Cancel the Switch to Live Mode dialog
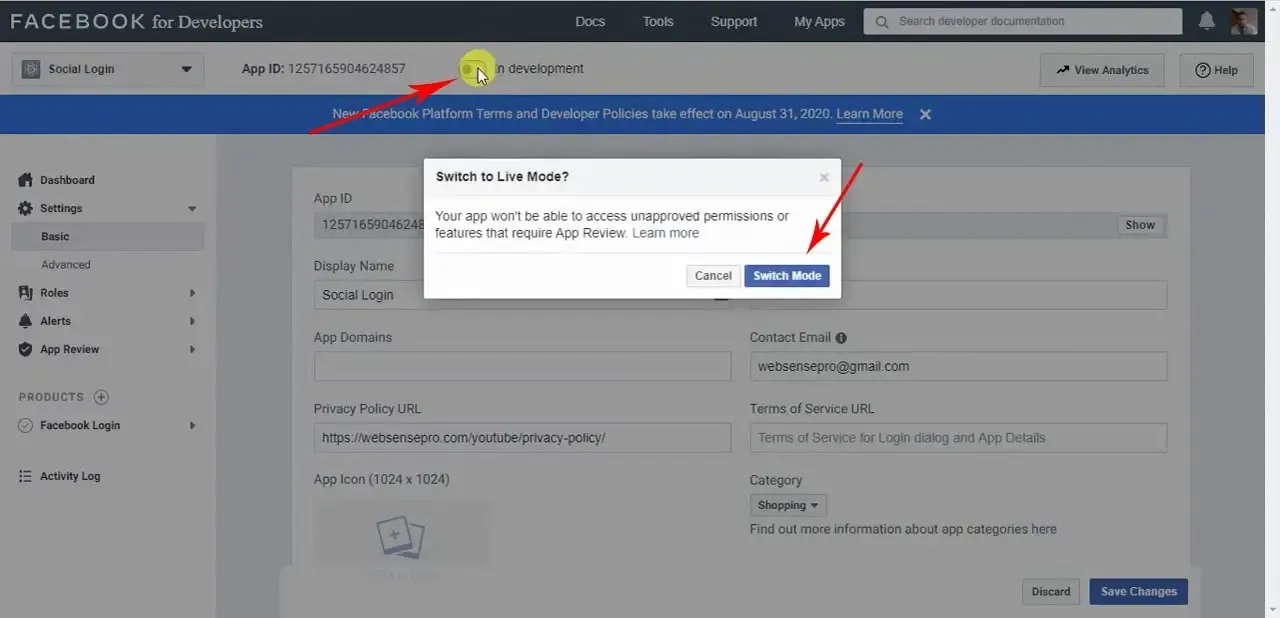 click(x=713, y=276)
